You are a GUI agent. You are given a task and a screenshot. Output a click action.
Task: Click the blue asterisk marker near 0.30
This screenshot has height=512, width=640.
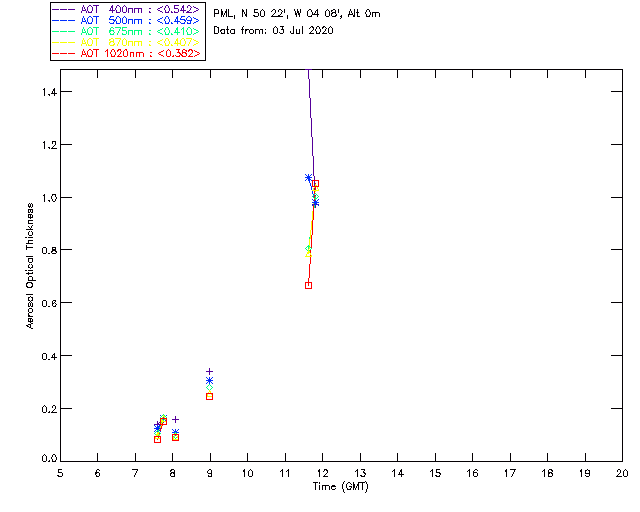(x=209, y=381)
